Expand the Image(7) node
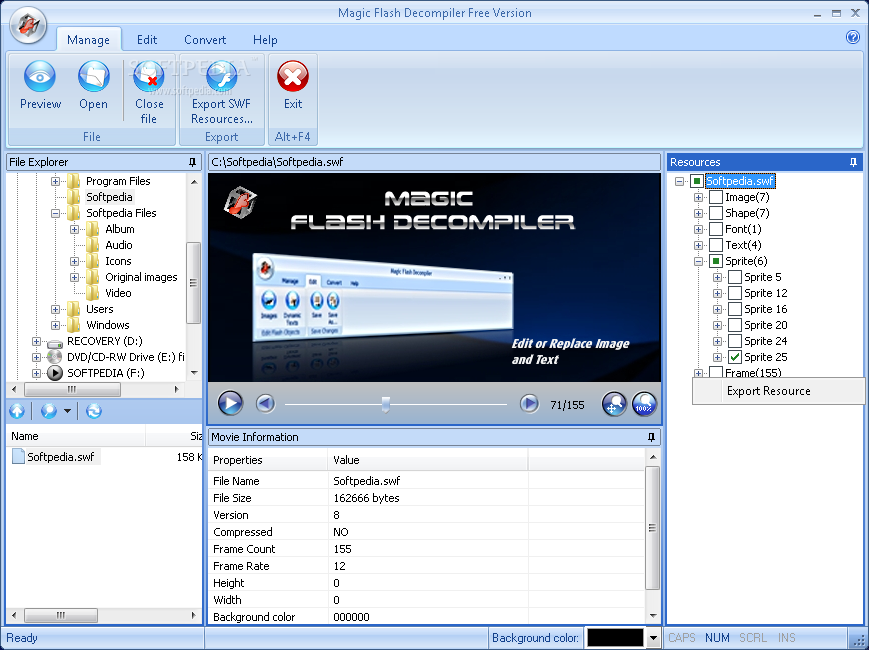 tap(698, 197)
